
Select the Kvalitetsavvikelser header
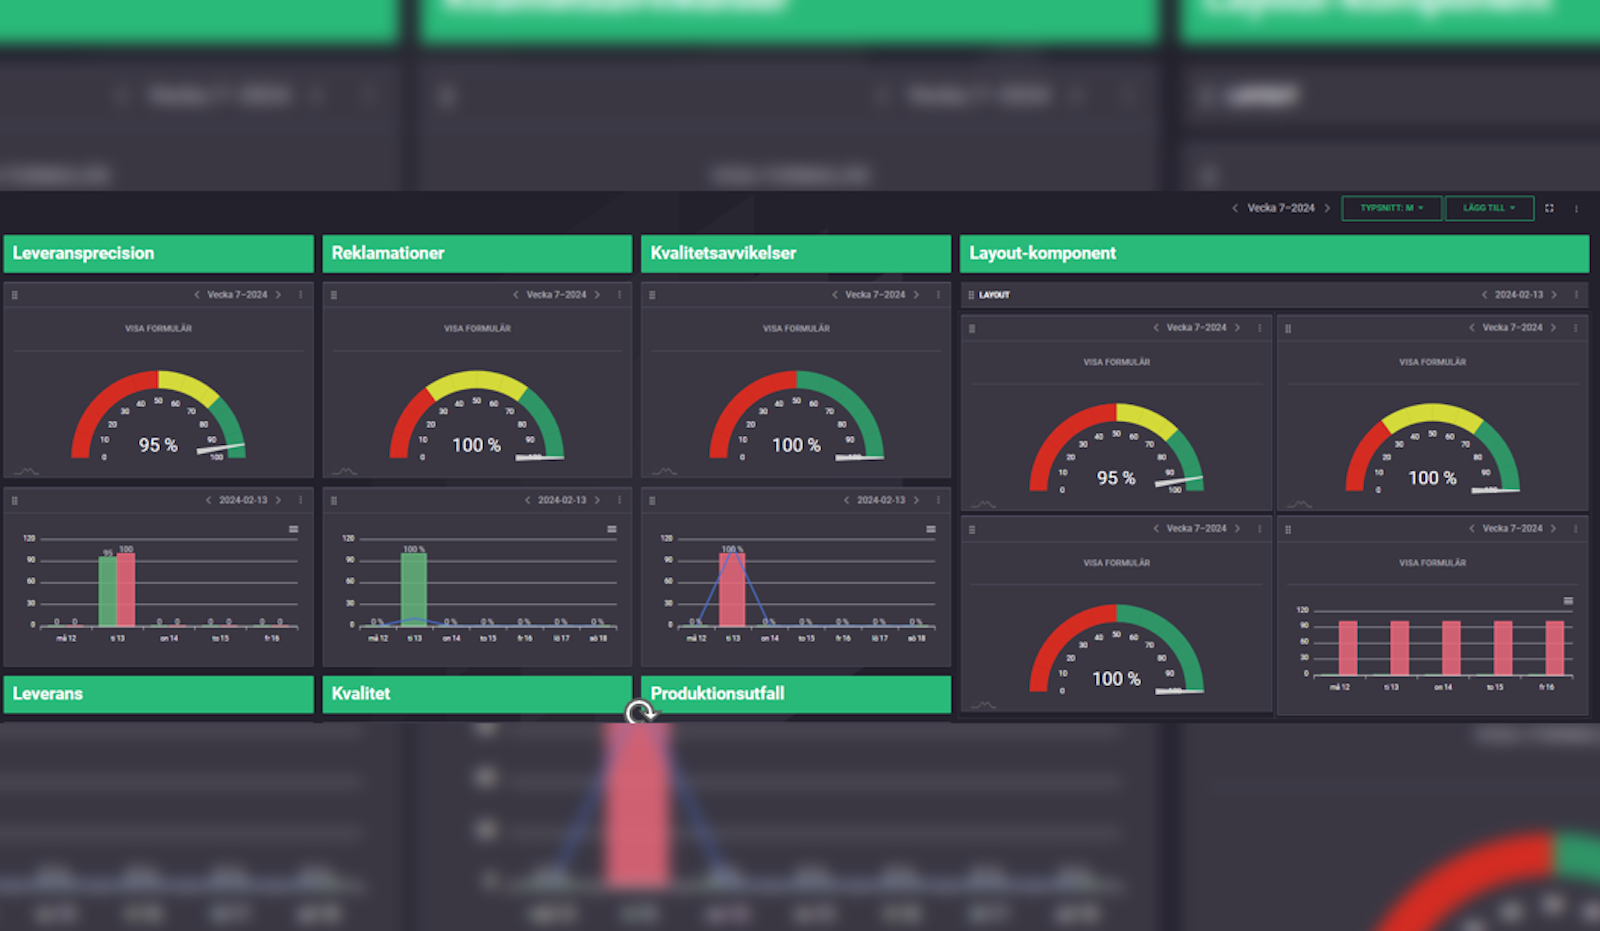point(796,253)
